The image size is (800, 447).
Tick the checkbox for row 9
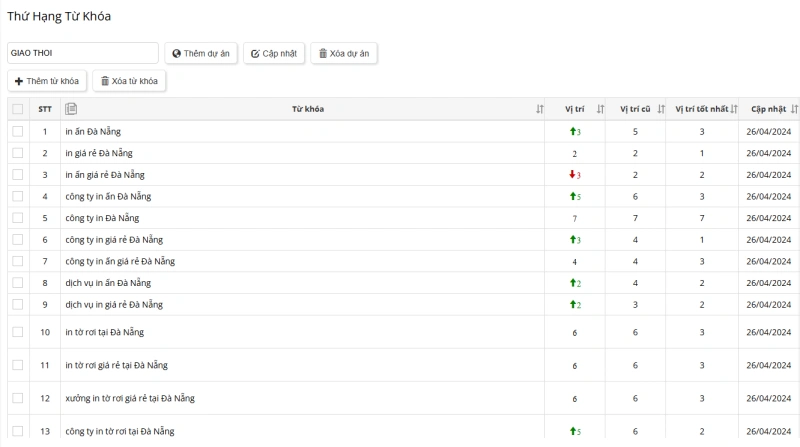tap(18, 304)
